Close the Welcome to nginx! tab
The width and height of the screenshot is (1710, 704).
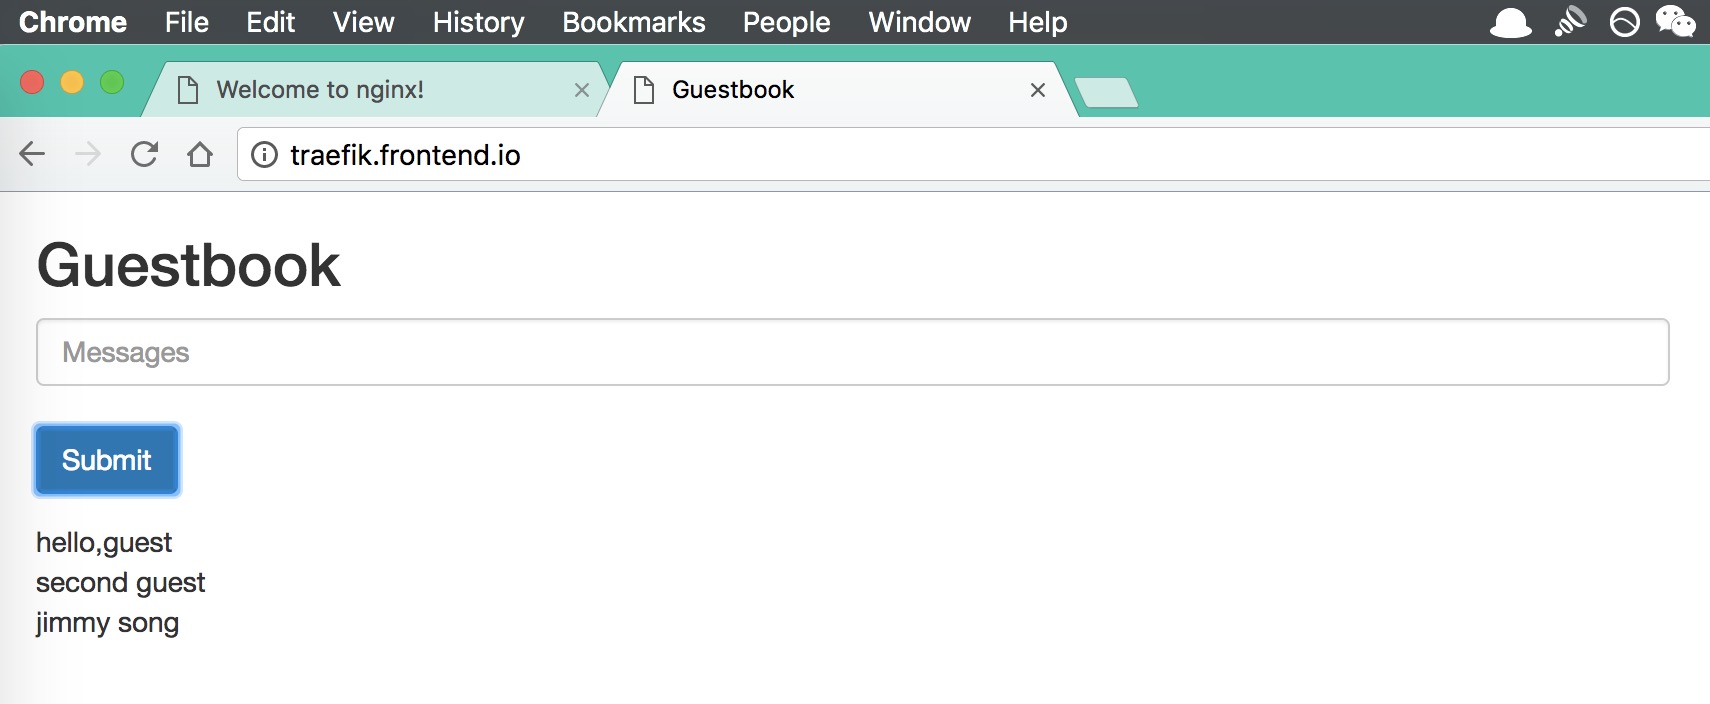[582, 90]
